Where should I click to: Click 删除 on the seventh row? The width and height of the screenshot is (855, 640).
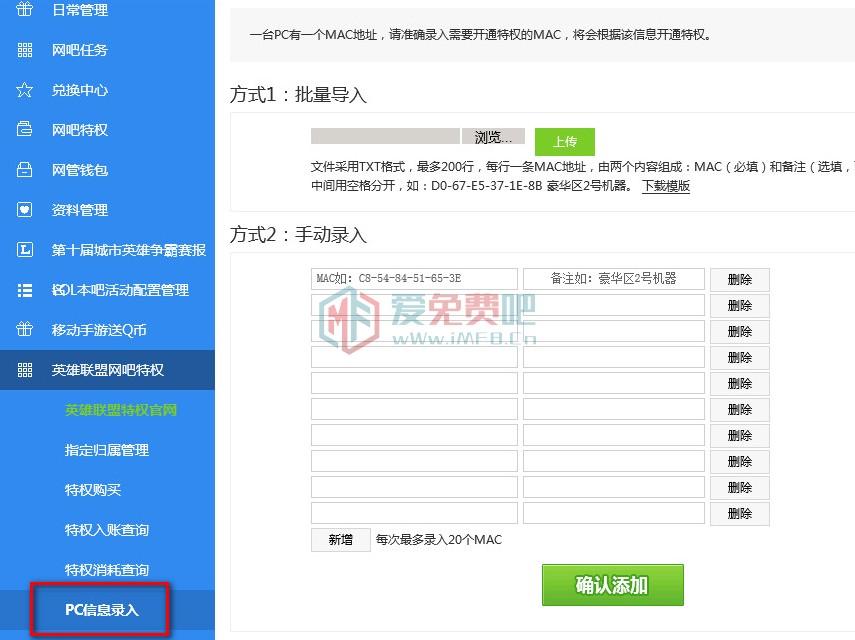pos(740,436)
